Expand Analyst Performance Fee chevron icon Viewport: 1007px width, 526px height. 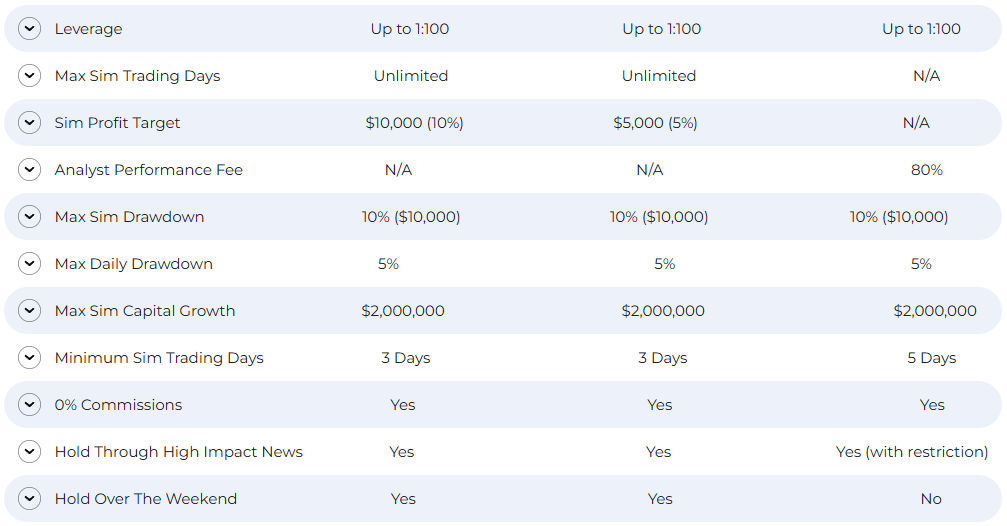pyautogui.click(x=30, y=170)
